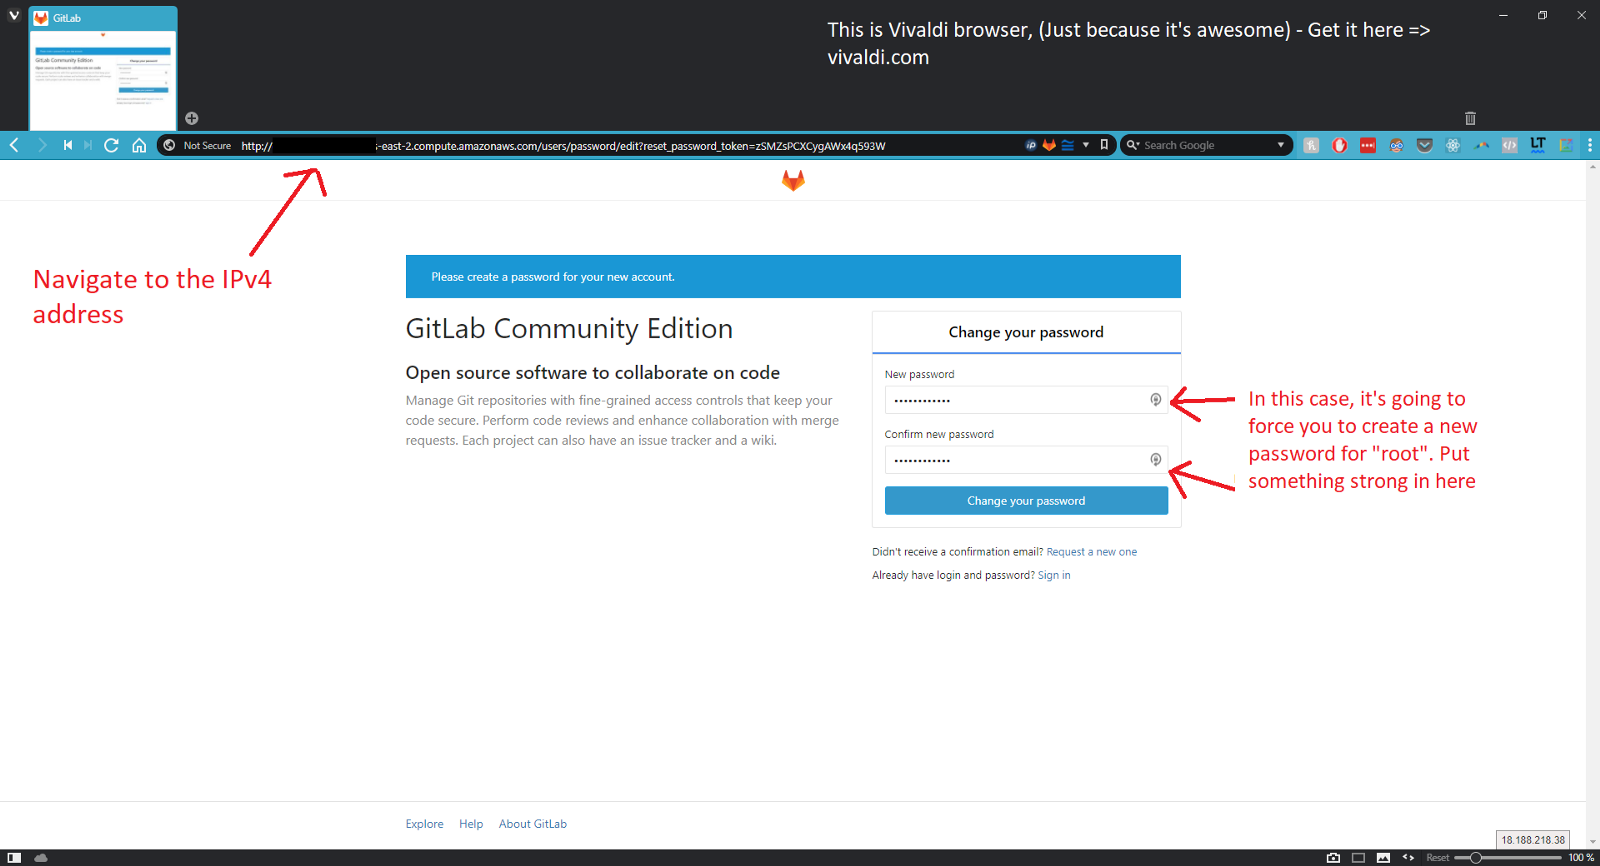Click the Request a new one link
This screenshot has height=866, width=1600.
pos(1092,552)
